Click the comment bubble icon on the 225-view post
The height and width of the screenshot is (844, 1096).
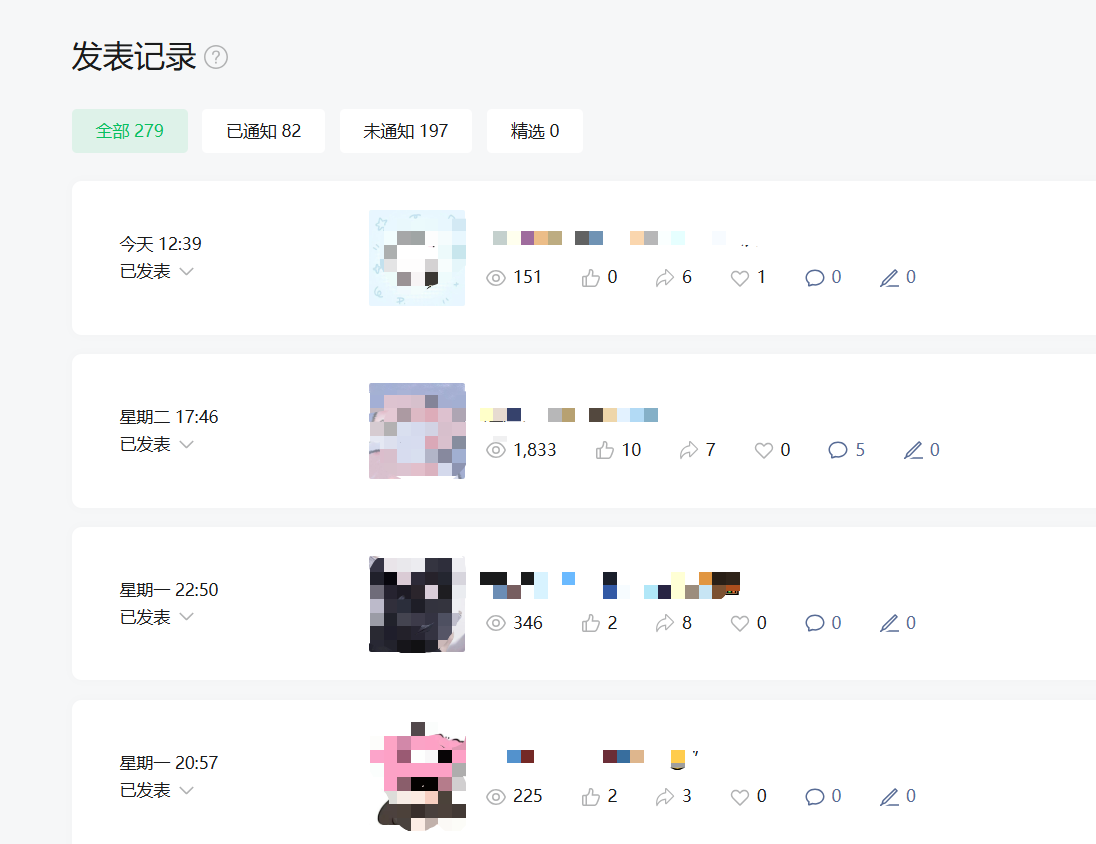click(x=814, y=796)
